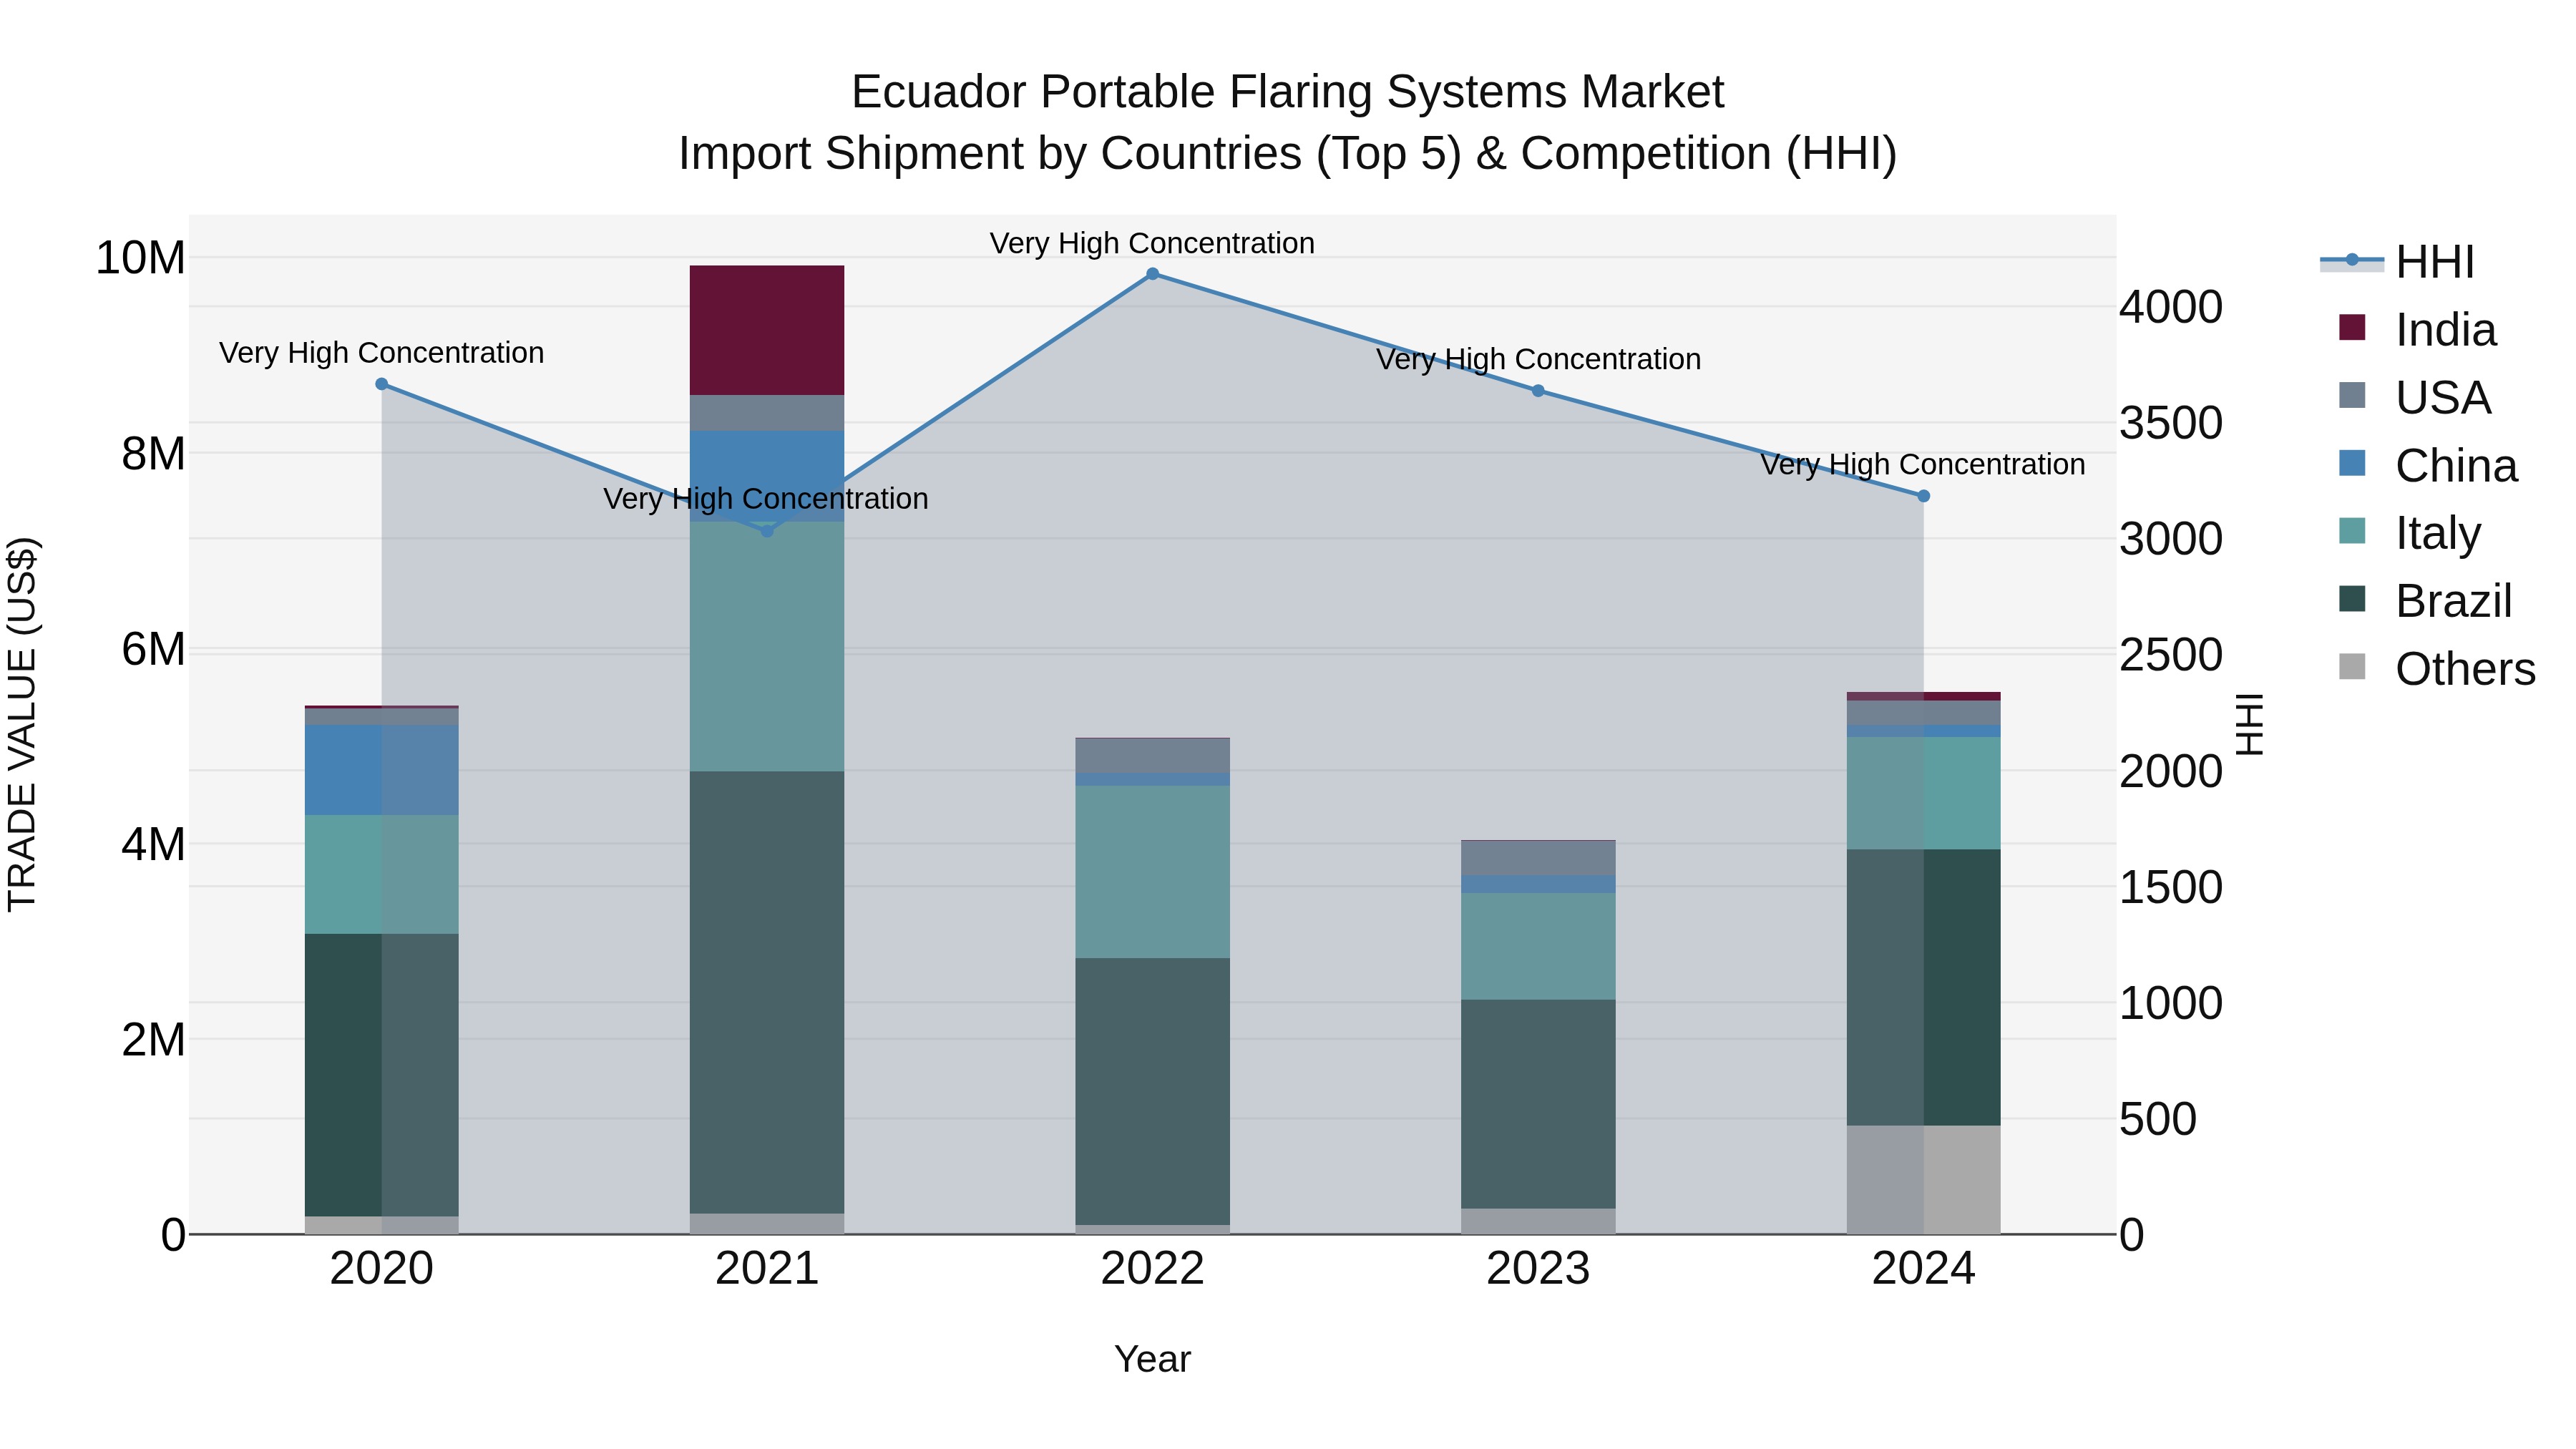Image resolution: width=2576 pixels, height=1449 pixels.
Task: Click the USA segment of the 2022 bar
Action: pyautogui.click(x=1152, y=756)
